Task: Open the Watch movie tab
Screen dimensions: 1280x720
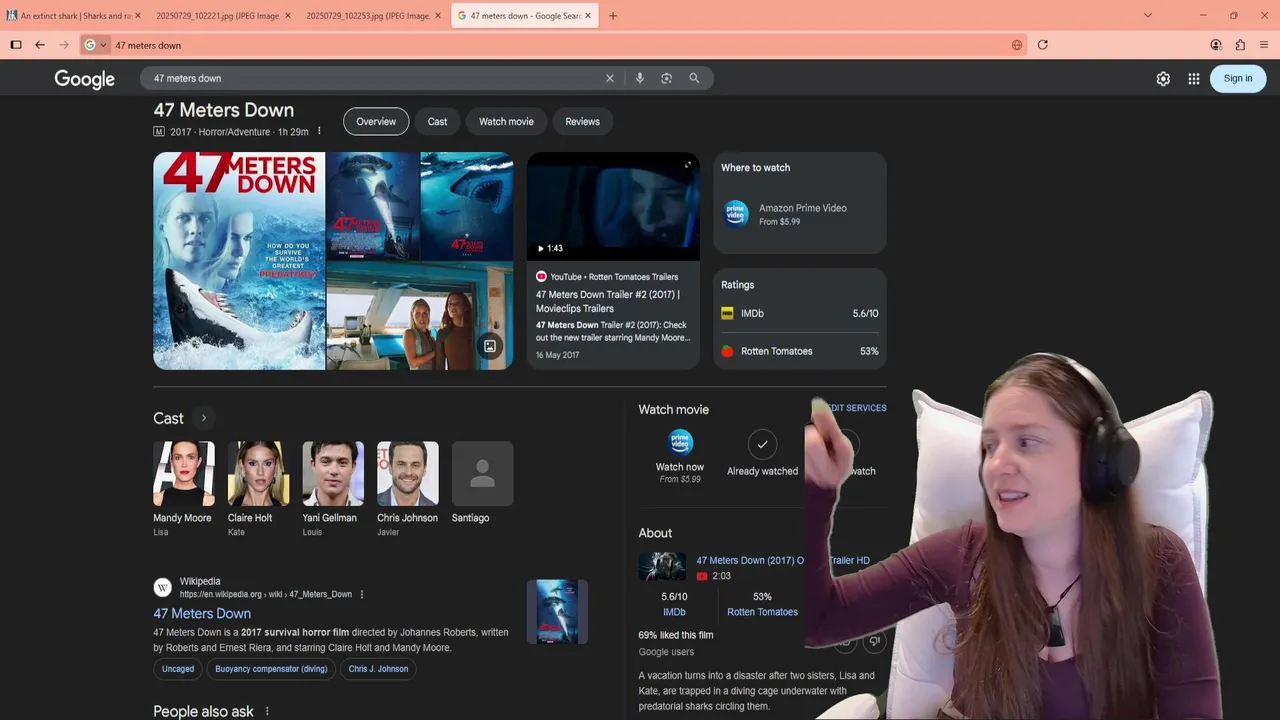Action: point(506,121)
